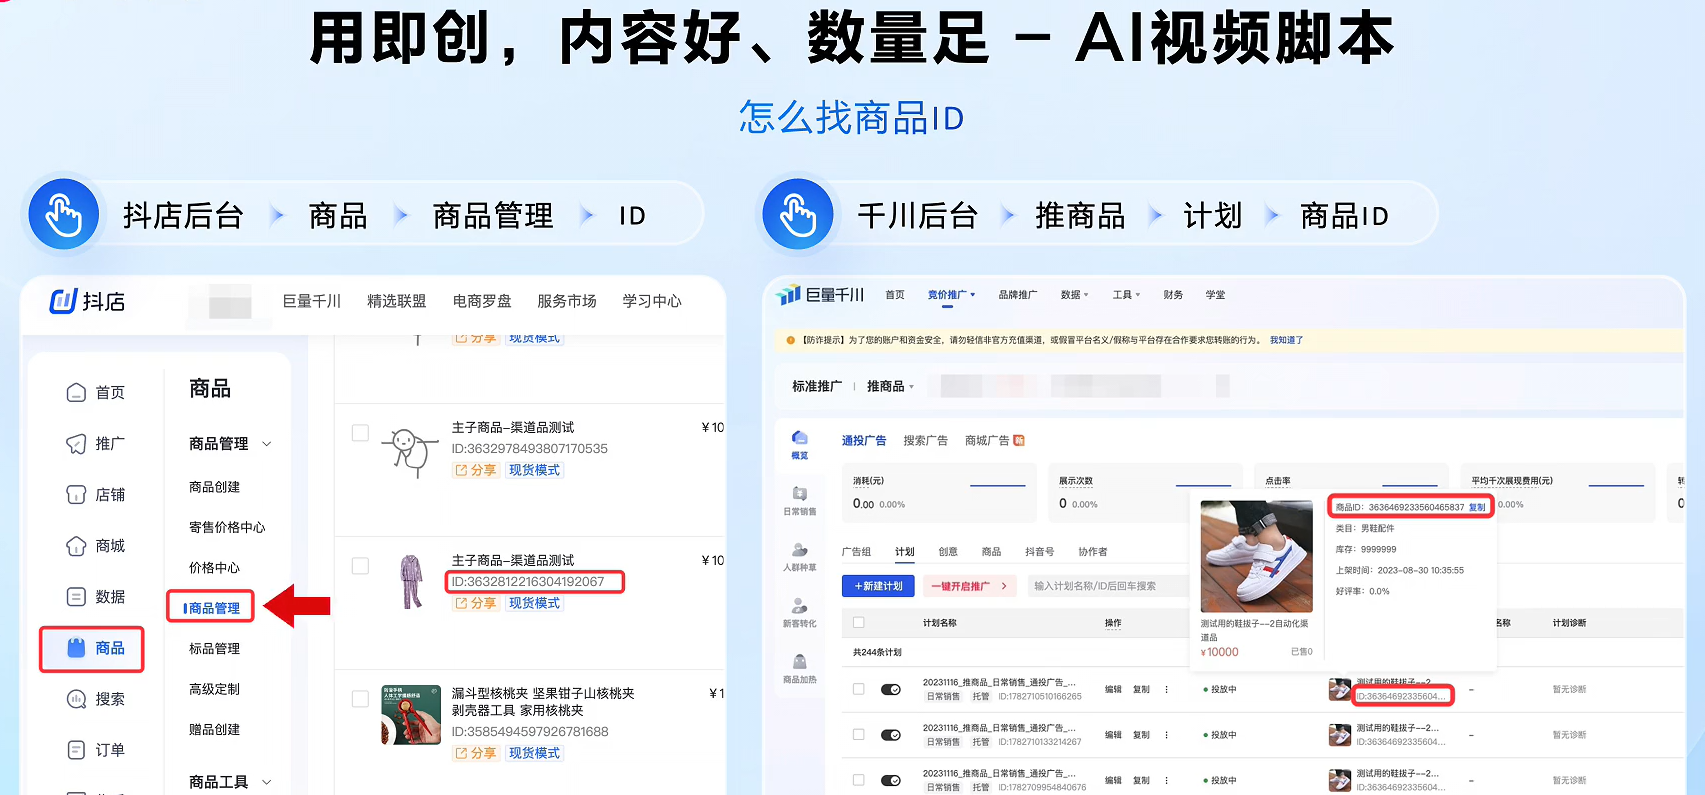Click 复制 link next to the 商品ID
Image resolution: width=1705 pixels, height=795 pixels.
[x=1476, y=507]
